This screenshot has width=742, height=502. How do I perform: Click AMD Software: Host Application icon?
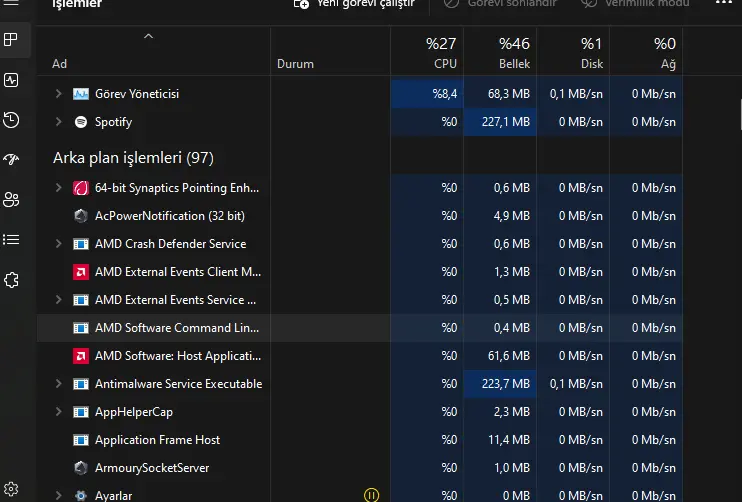coord(81,356)
